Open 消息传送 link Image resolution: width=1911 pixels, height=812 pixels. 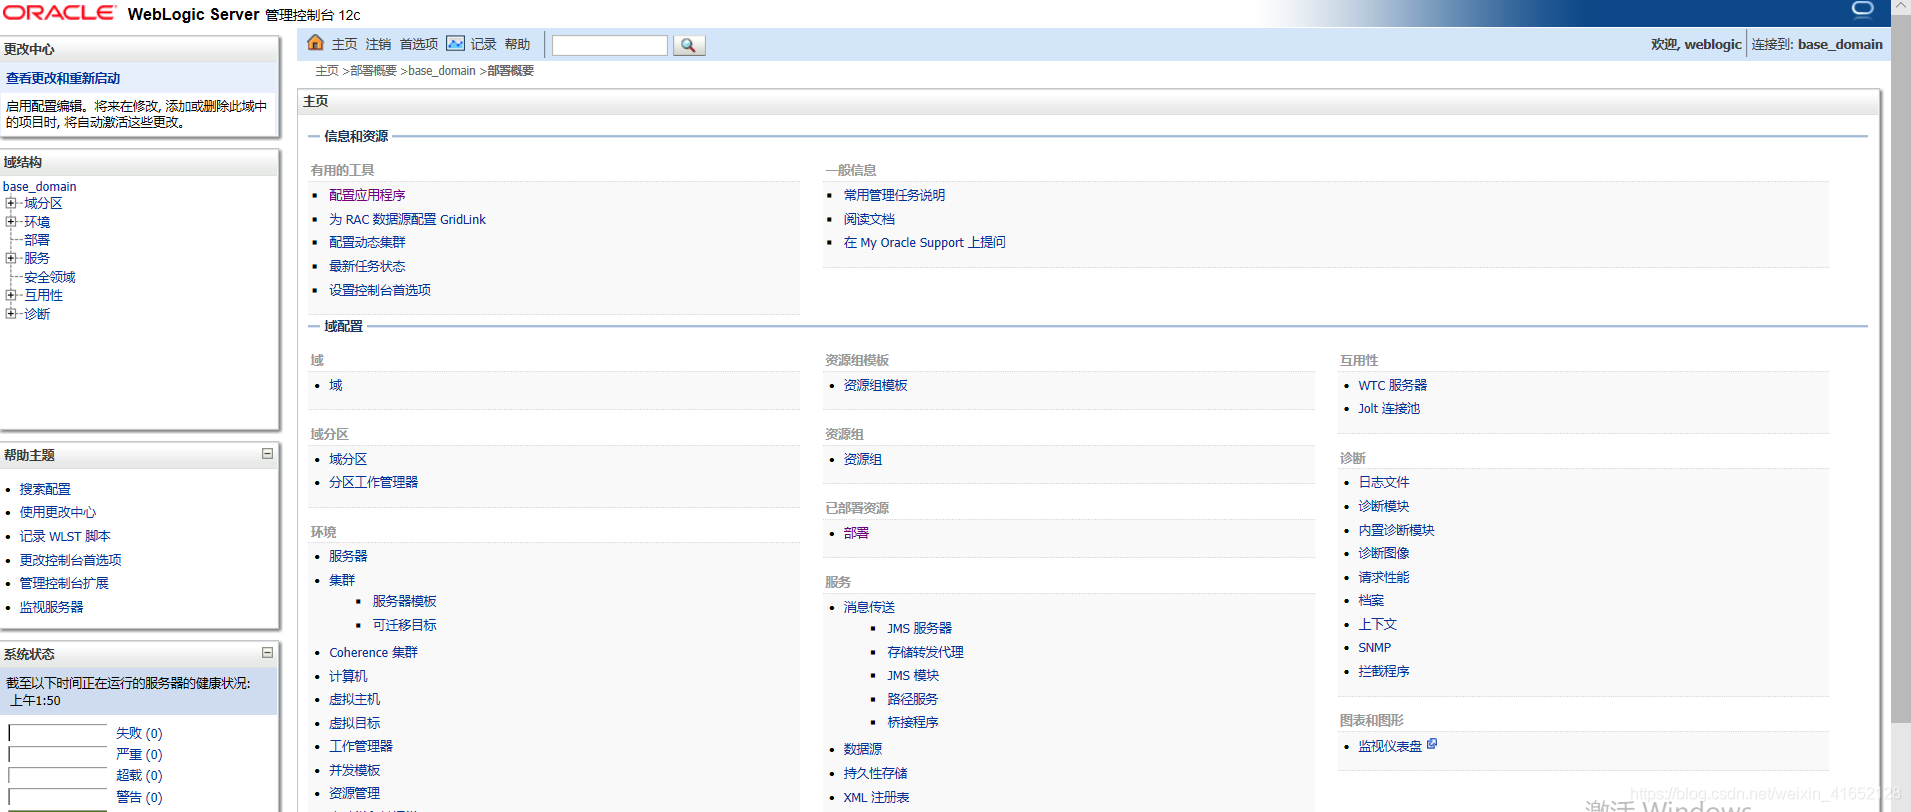pos(869,607)
